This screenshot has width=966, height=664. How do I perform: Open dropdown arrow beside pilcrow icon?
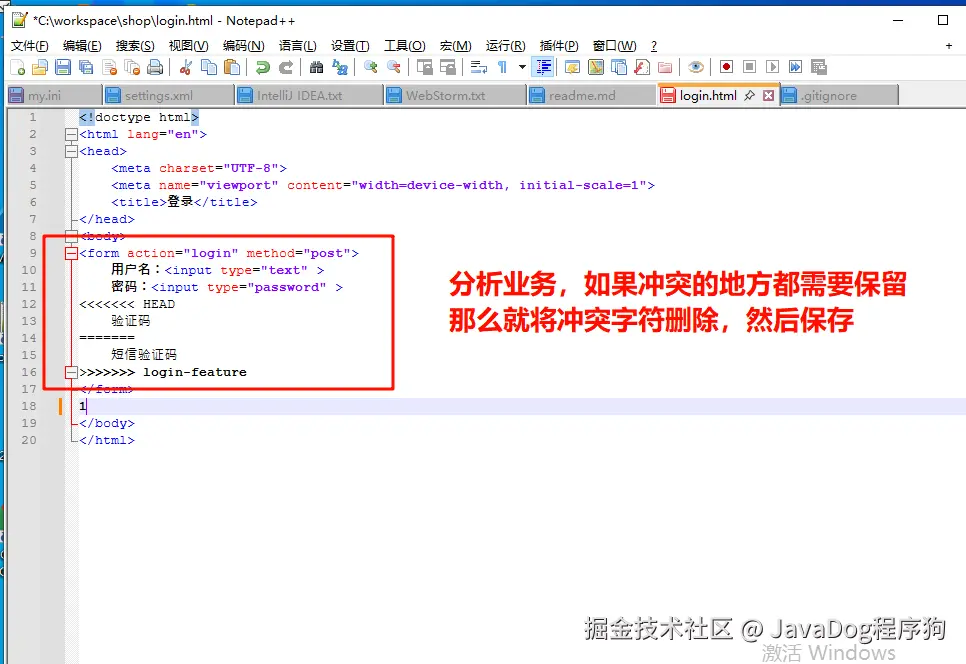(x=522, y=67)
